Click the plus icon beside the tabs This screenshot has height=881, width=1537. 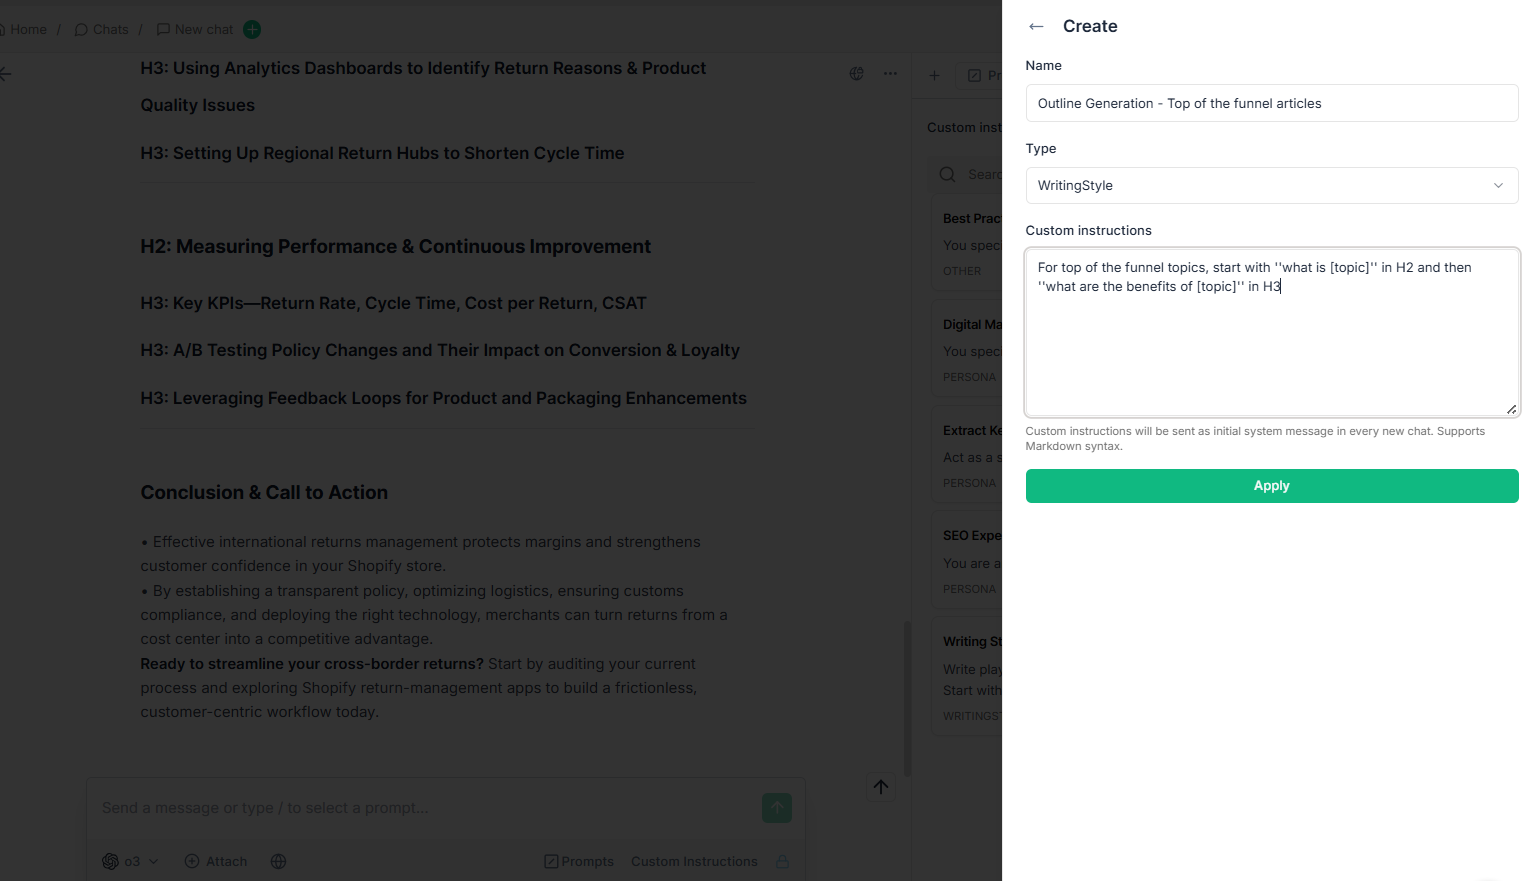[x=934, y=75]
